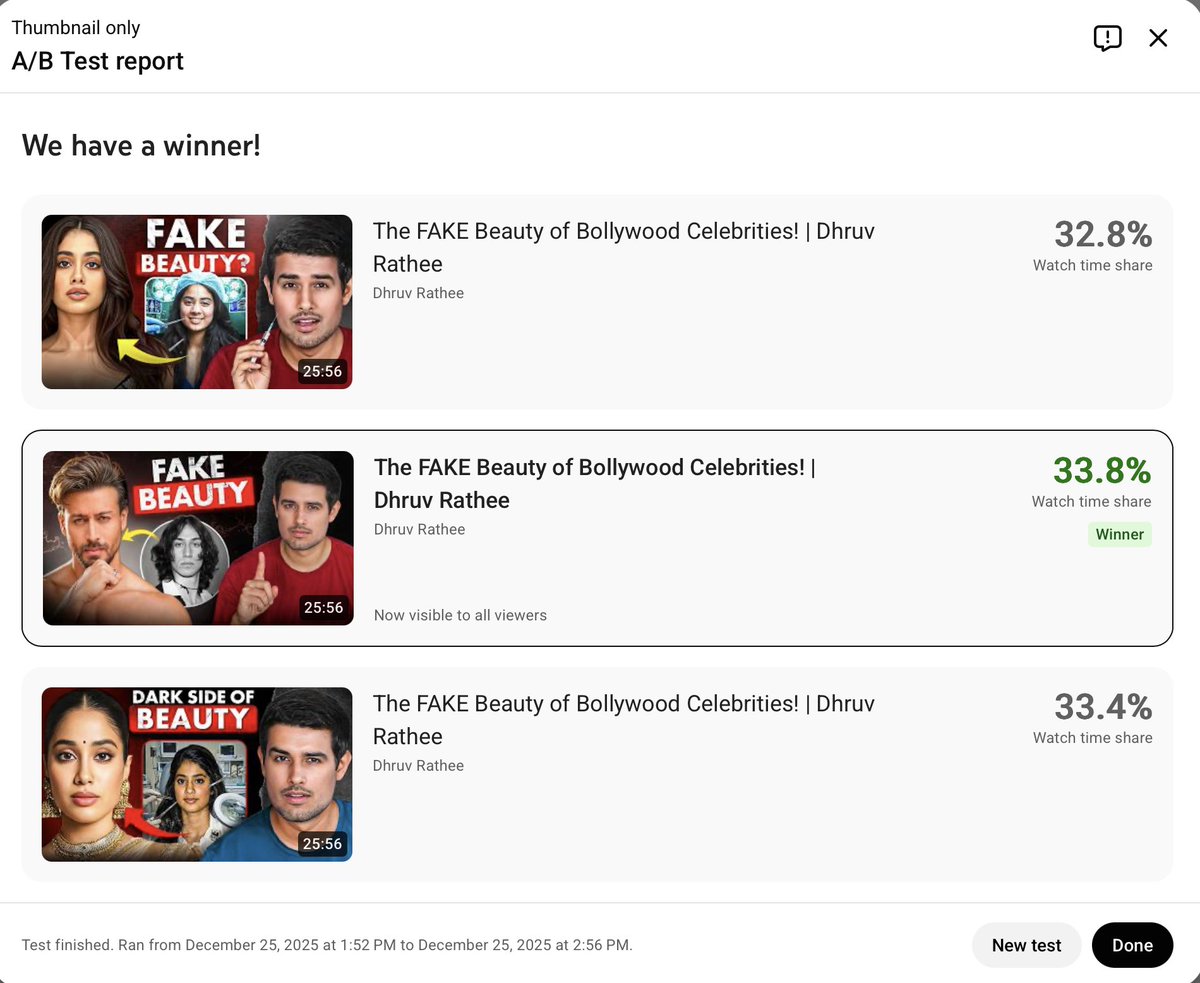The width and height of the screenshot is (1200, 983).
Task: Click the 'Thumbnail only' label
Action: 76,28
